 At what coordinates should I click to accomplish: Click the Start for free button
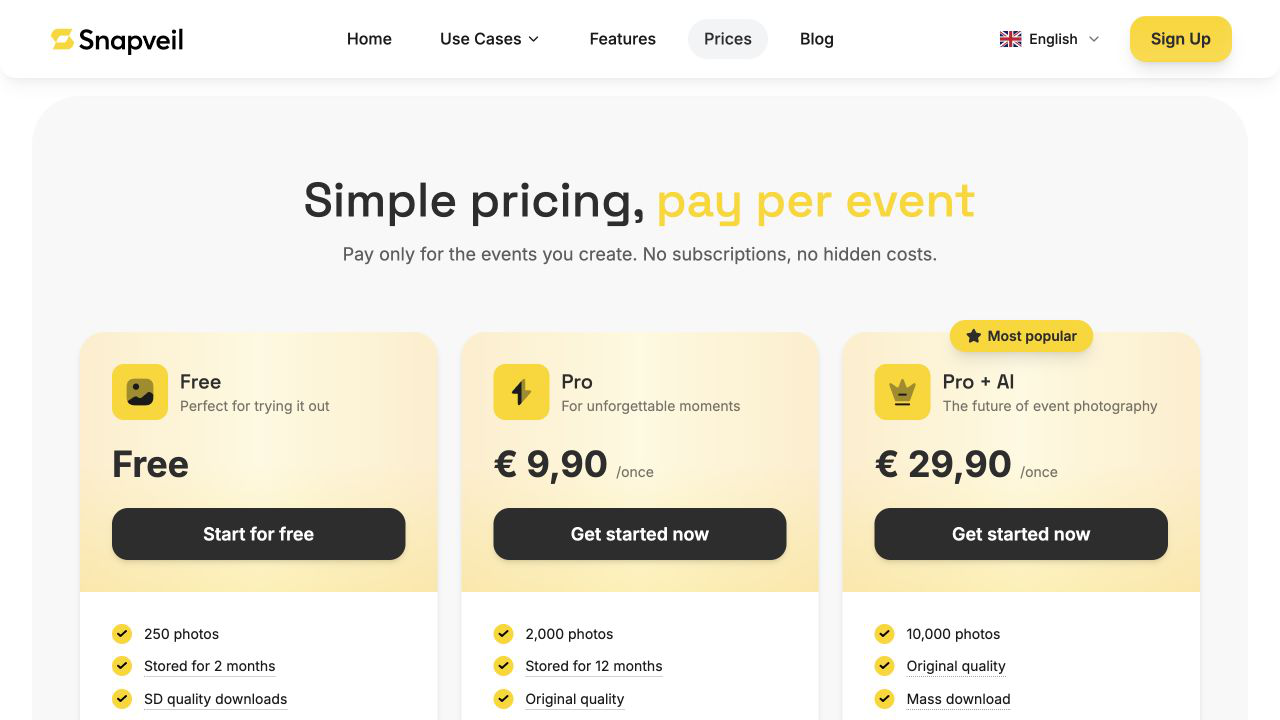coord(258,534)
